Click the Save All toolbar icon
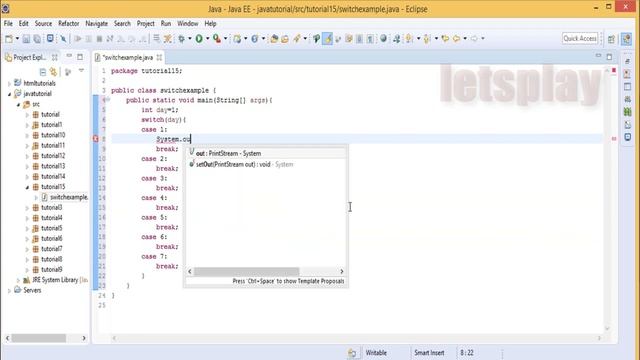The height and width of the screenshot is (360, 640). point(37,39)
